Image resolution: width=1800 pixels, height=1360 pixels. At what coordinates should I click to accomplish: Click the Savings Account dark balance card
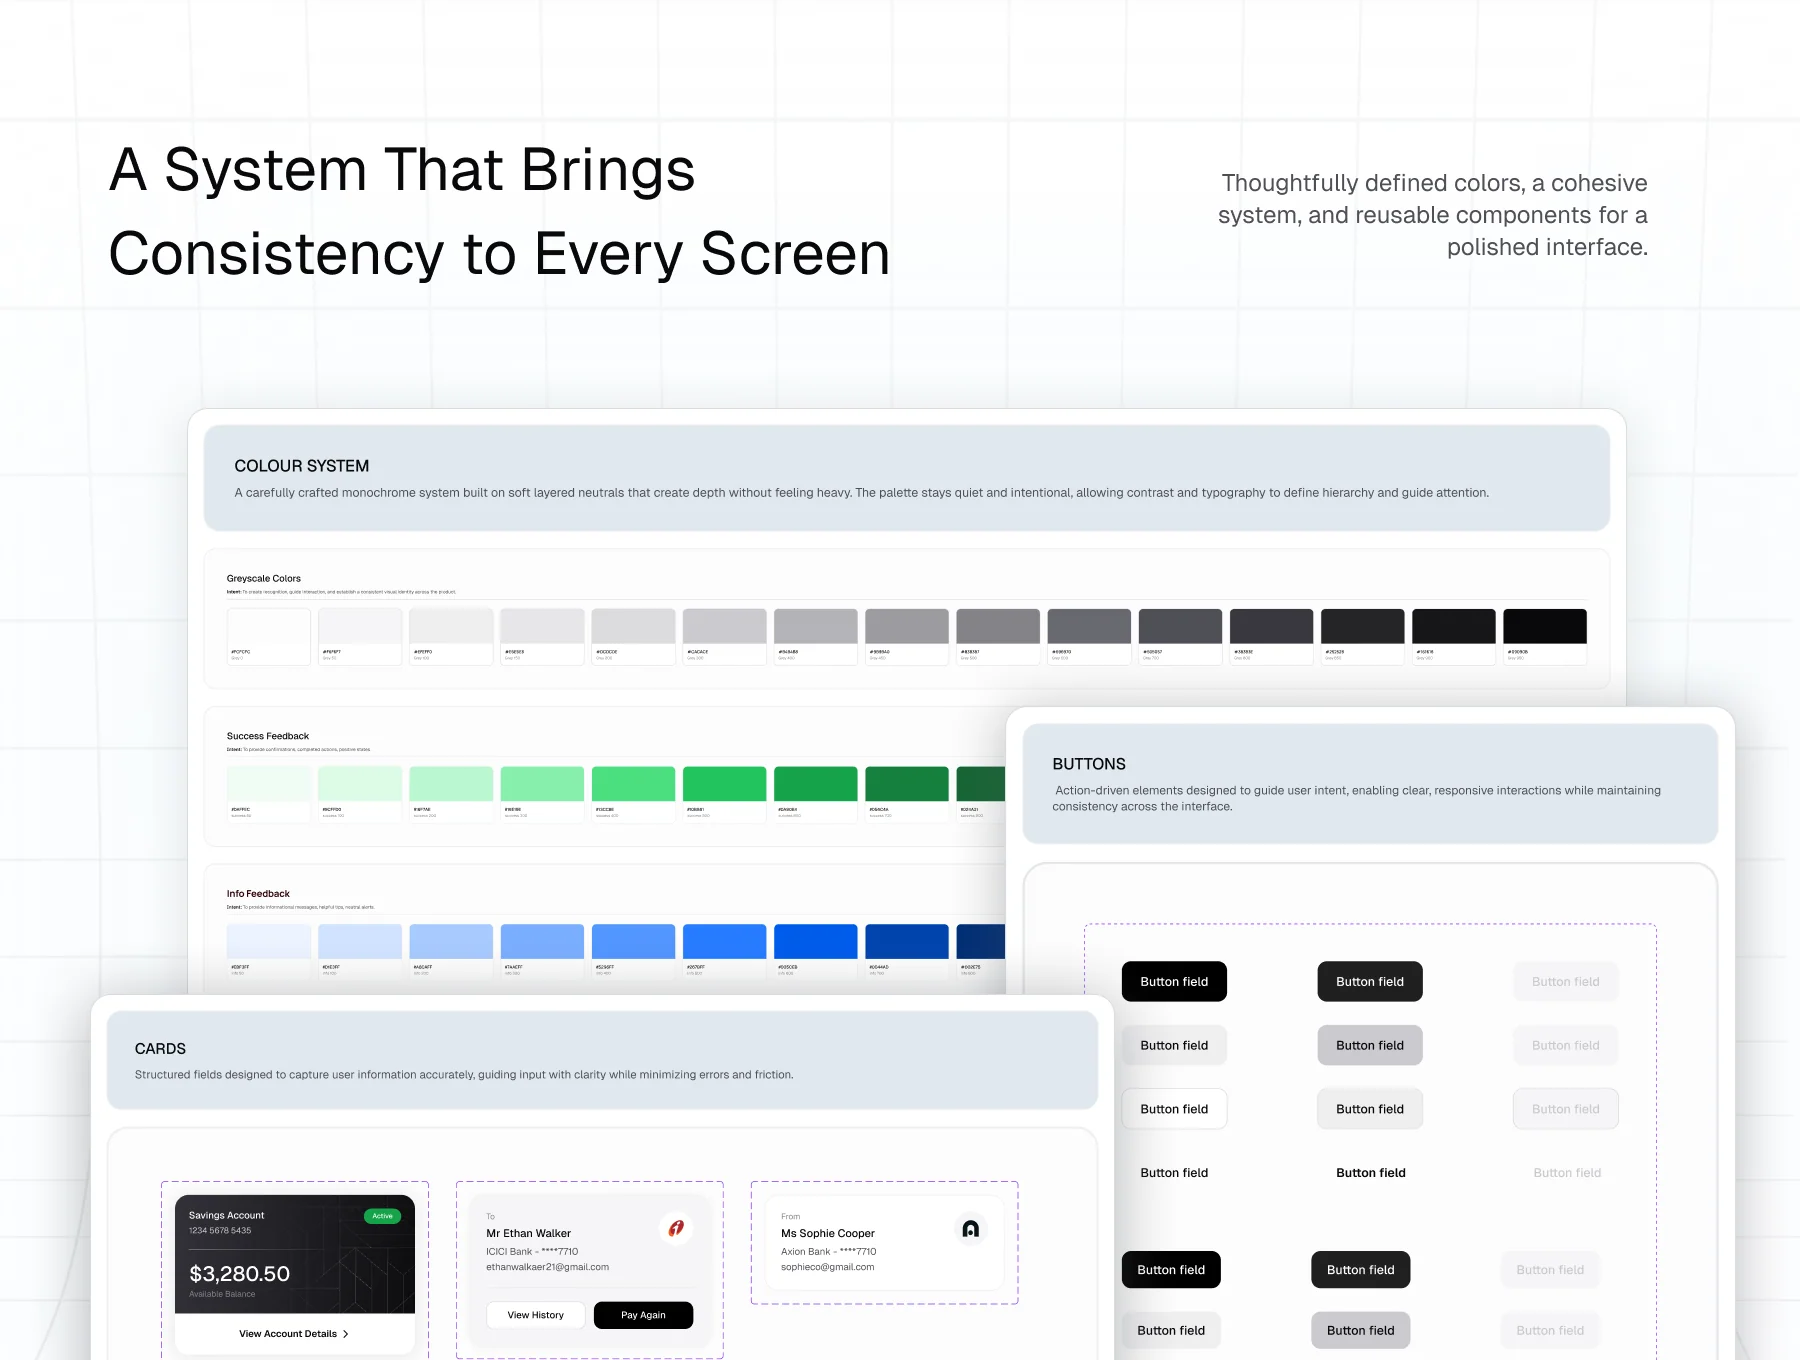[295, 1254]
